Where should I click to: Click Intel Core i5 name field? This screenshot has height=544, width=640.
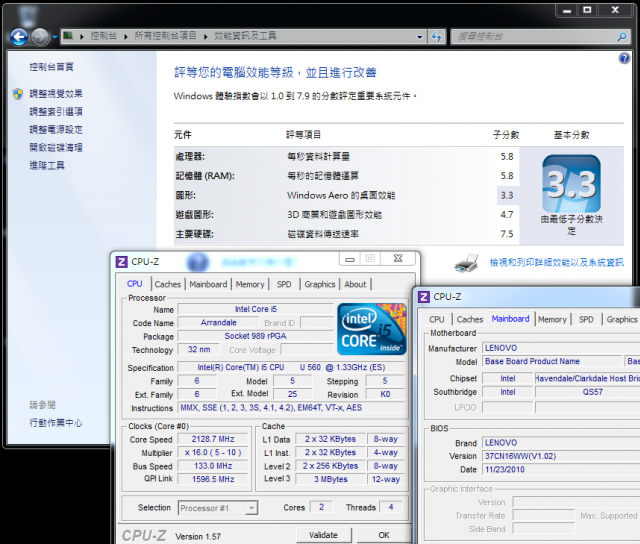(x=256, y=309)
